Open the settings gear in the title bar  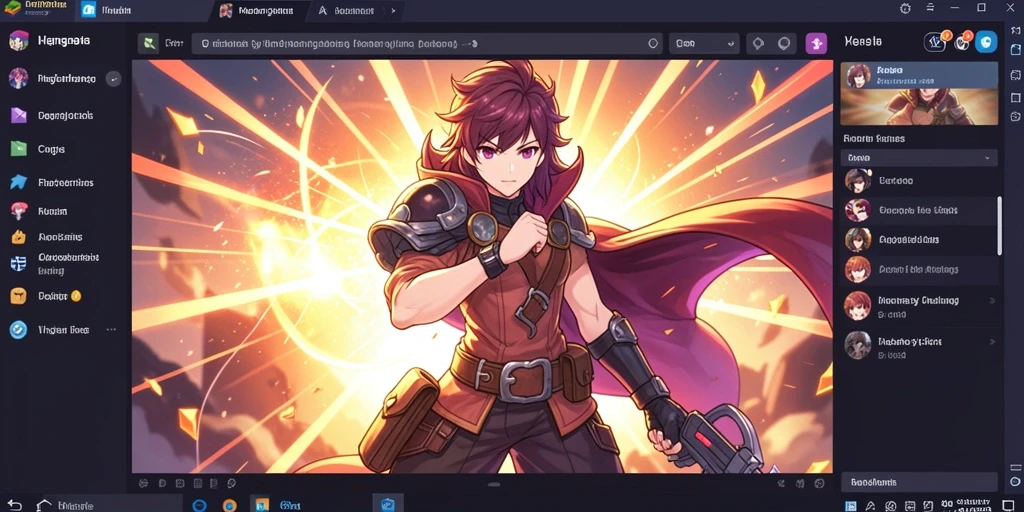coord(905,8)
